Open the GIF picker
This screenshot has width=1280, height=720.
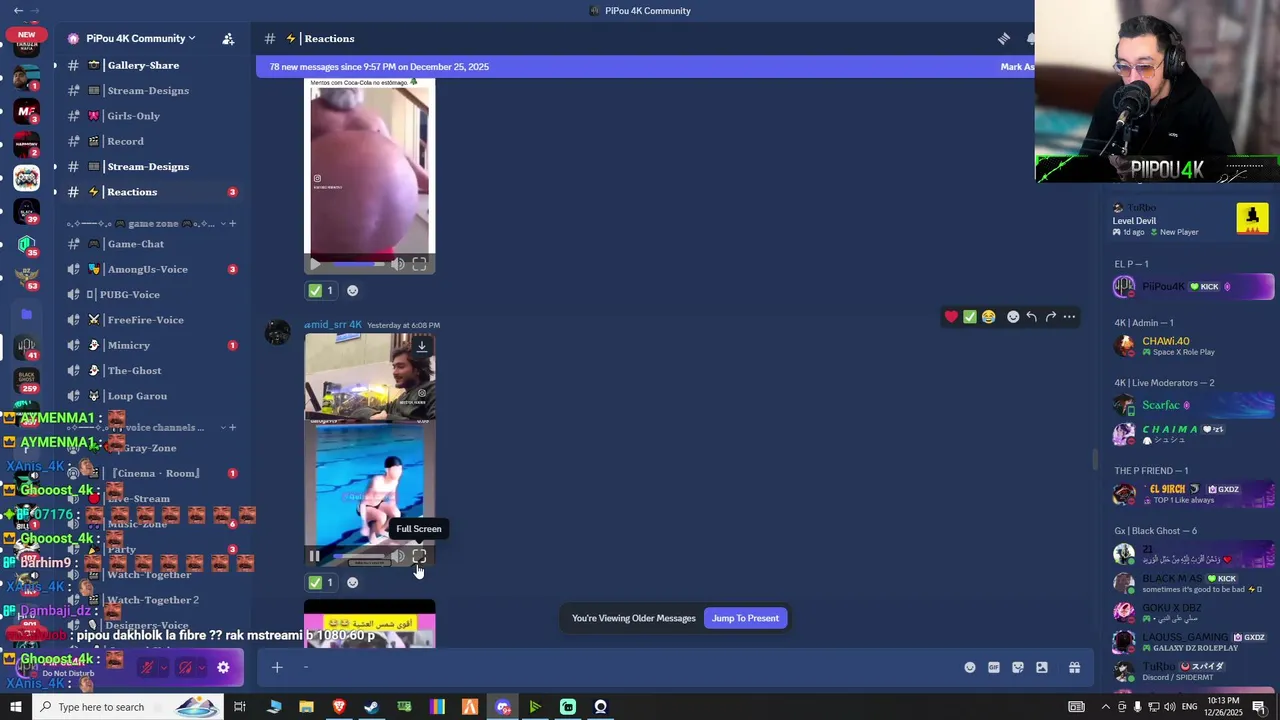[994, 668]
